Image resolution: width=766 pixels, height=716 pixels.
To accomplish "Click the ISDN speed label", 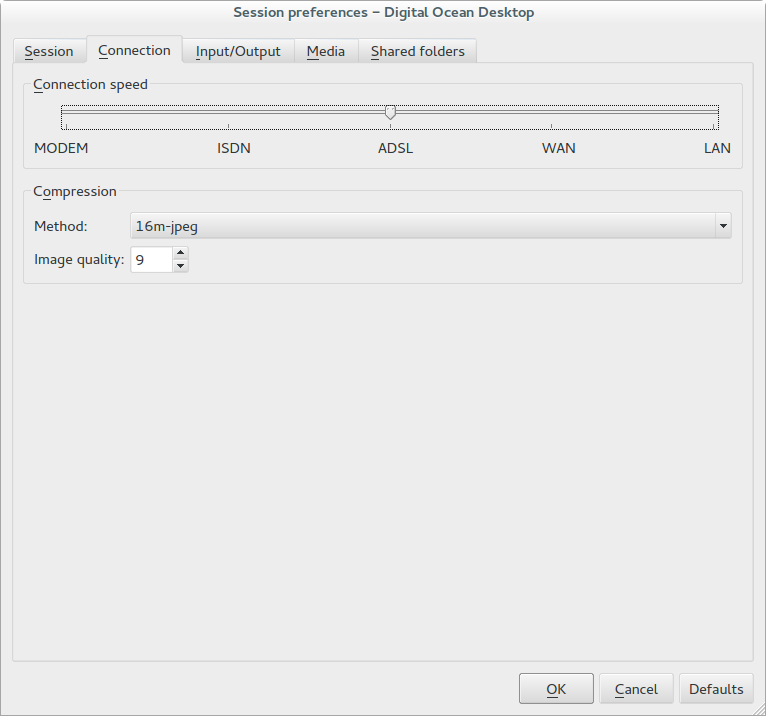I will pyautogui.click(x=234, y=148).
